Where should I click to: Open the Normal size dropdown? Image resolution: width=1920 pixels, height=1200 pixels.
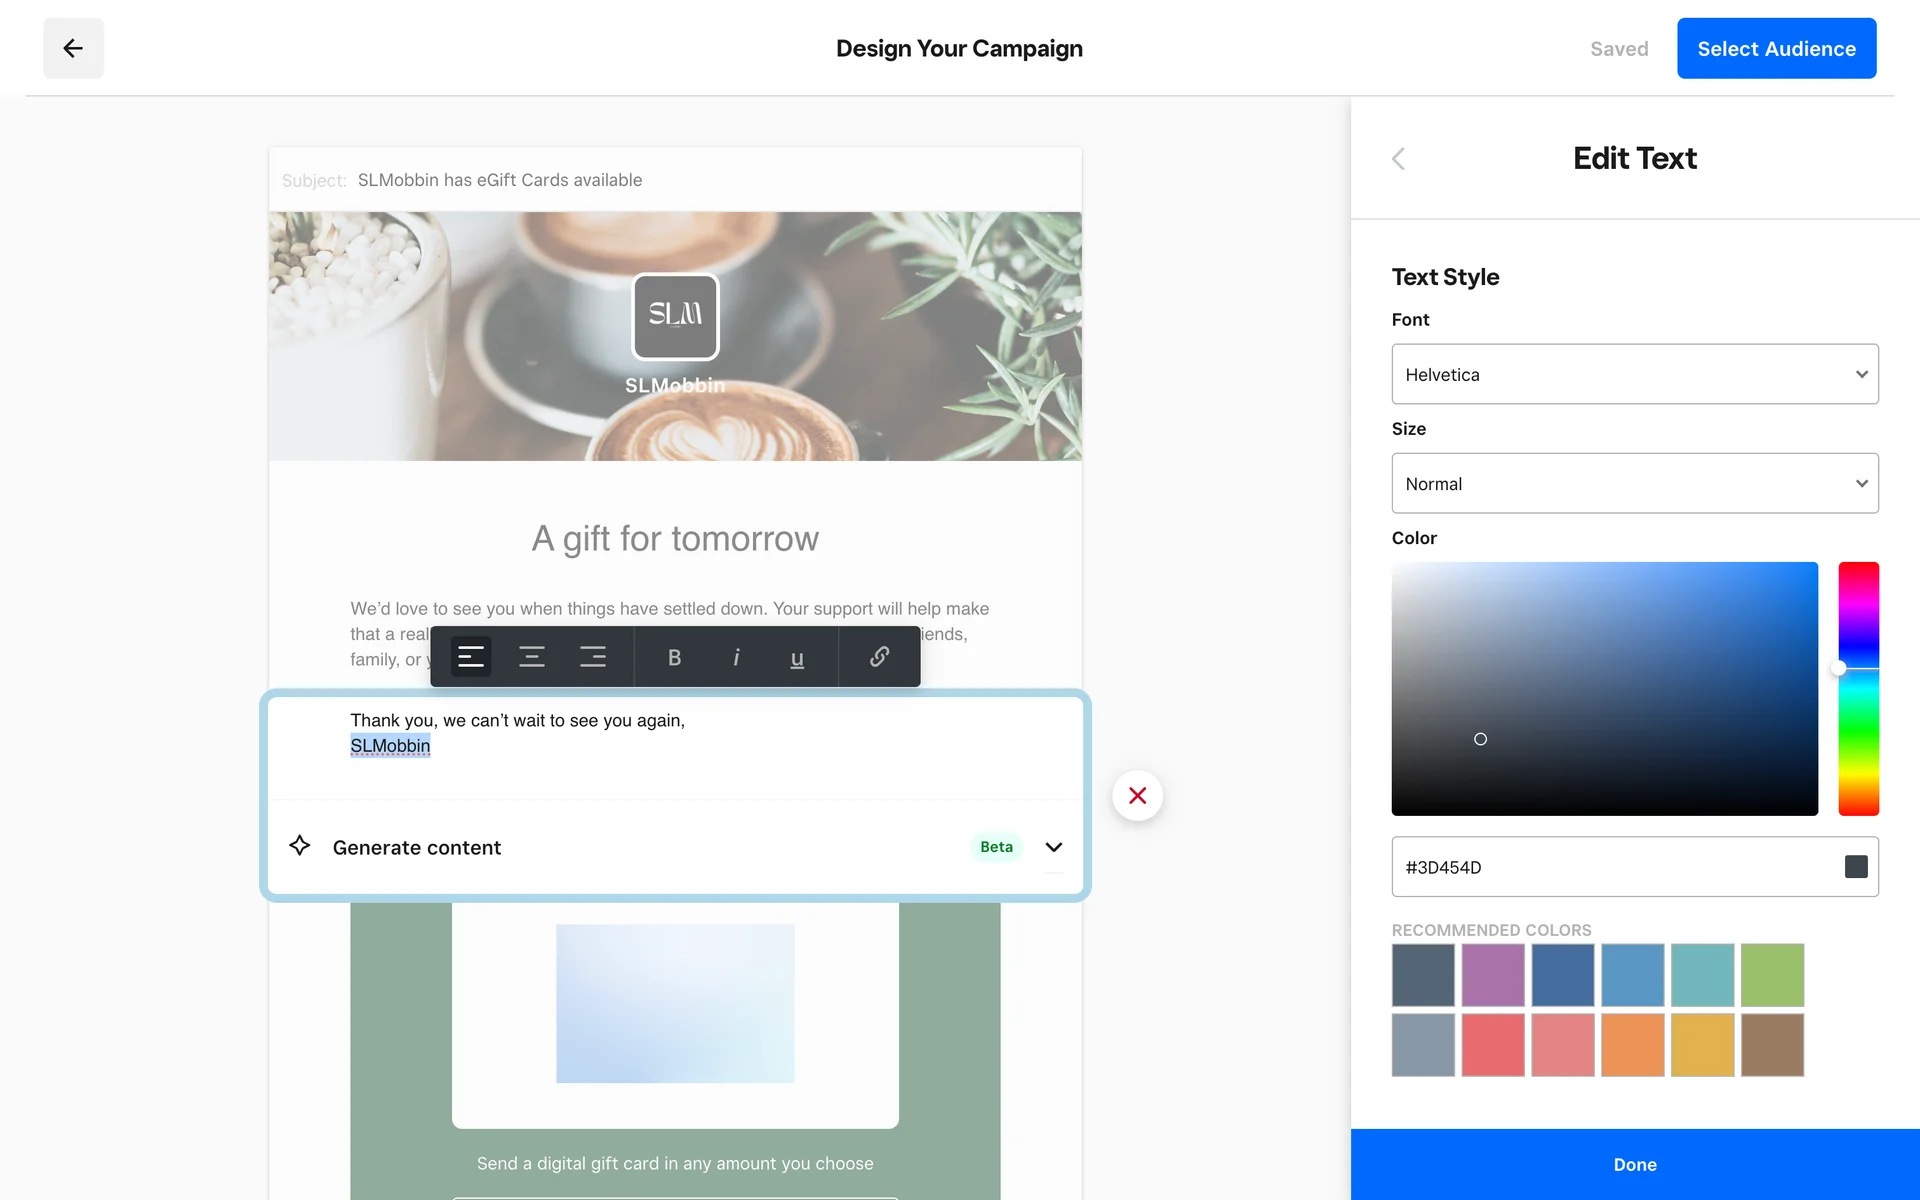(x=1634, y=483)
